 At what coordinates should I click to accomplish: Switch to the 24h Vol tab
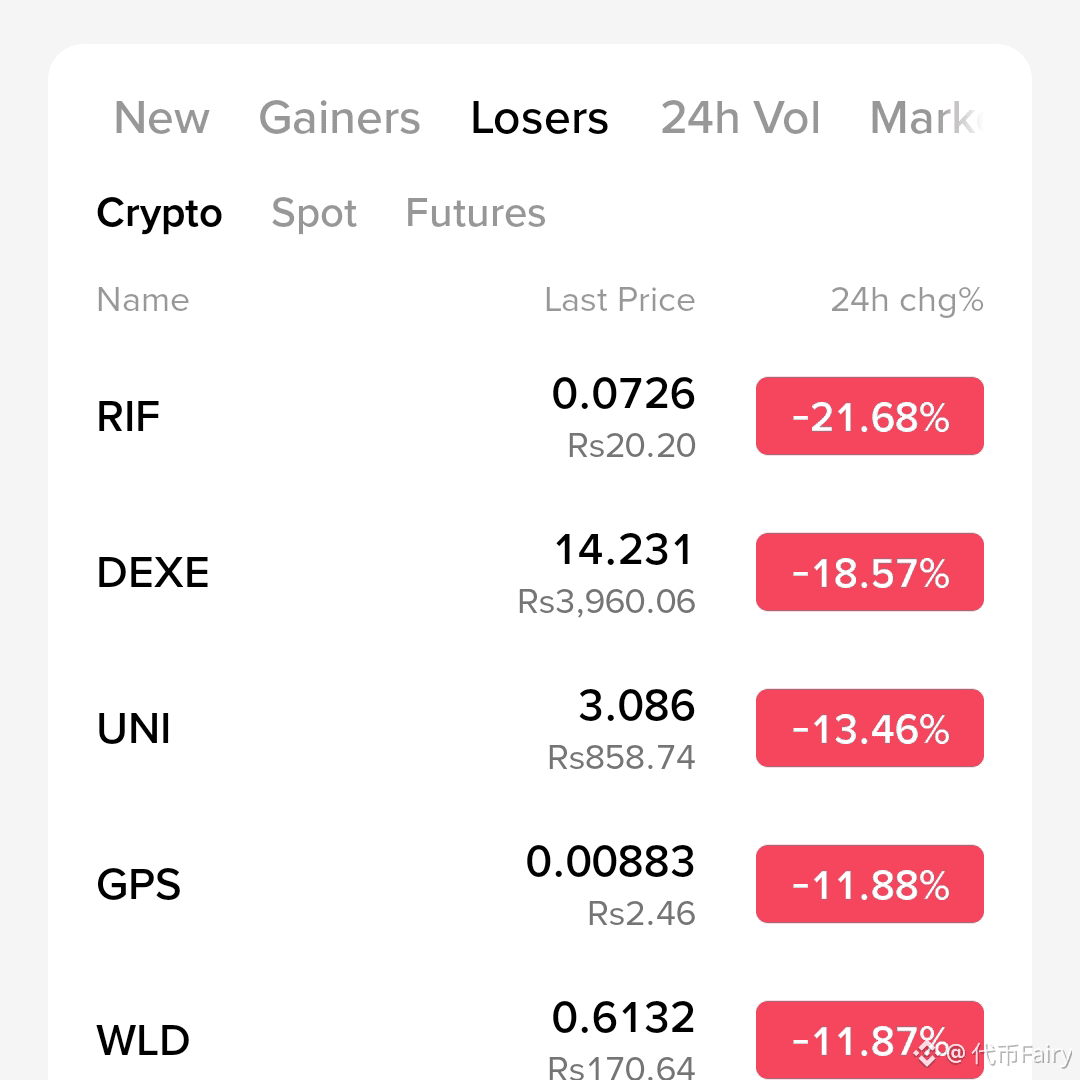740,118
